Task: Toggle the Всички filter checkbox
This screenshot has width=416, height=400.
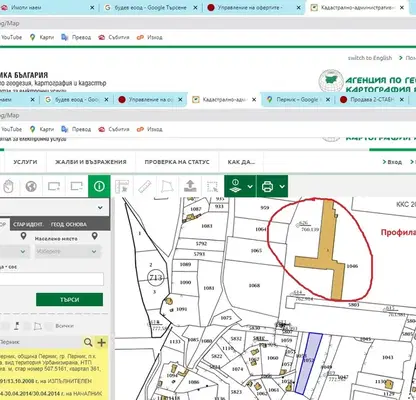Action: point(49,326)
